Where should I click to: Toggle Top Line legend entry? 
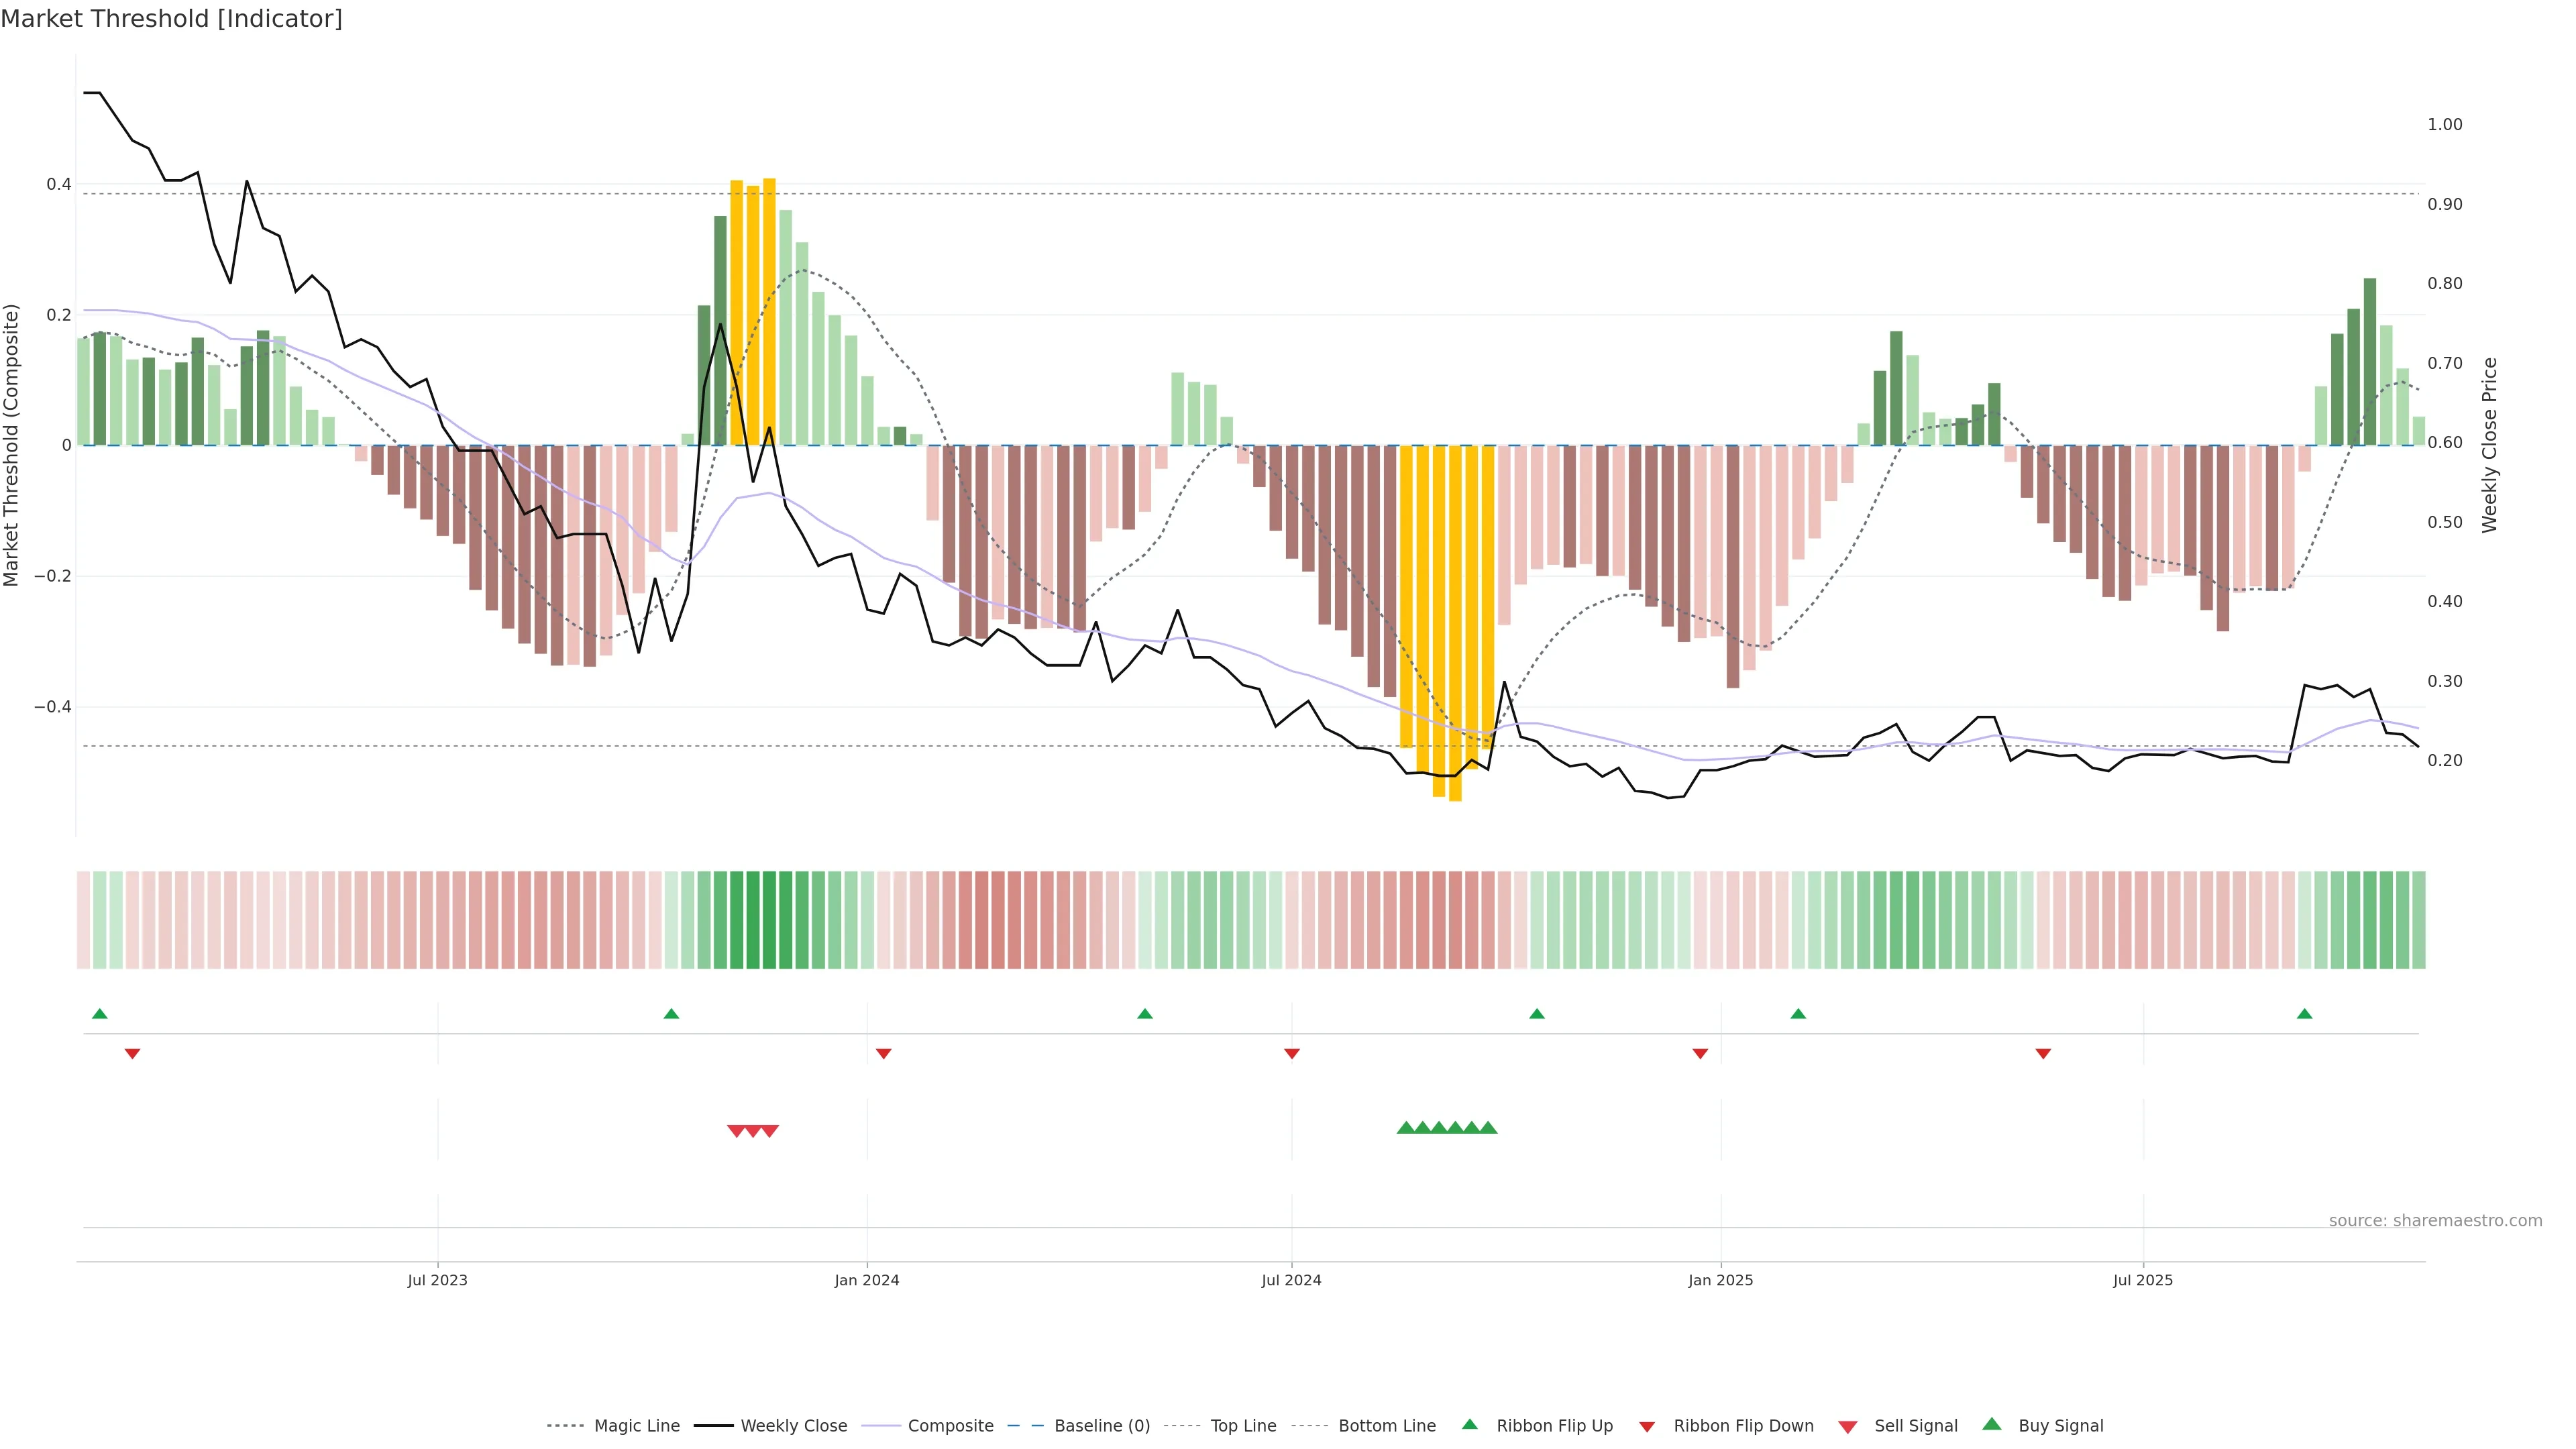click(1243, 1426)
